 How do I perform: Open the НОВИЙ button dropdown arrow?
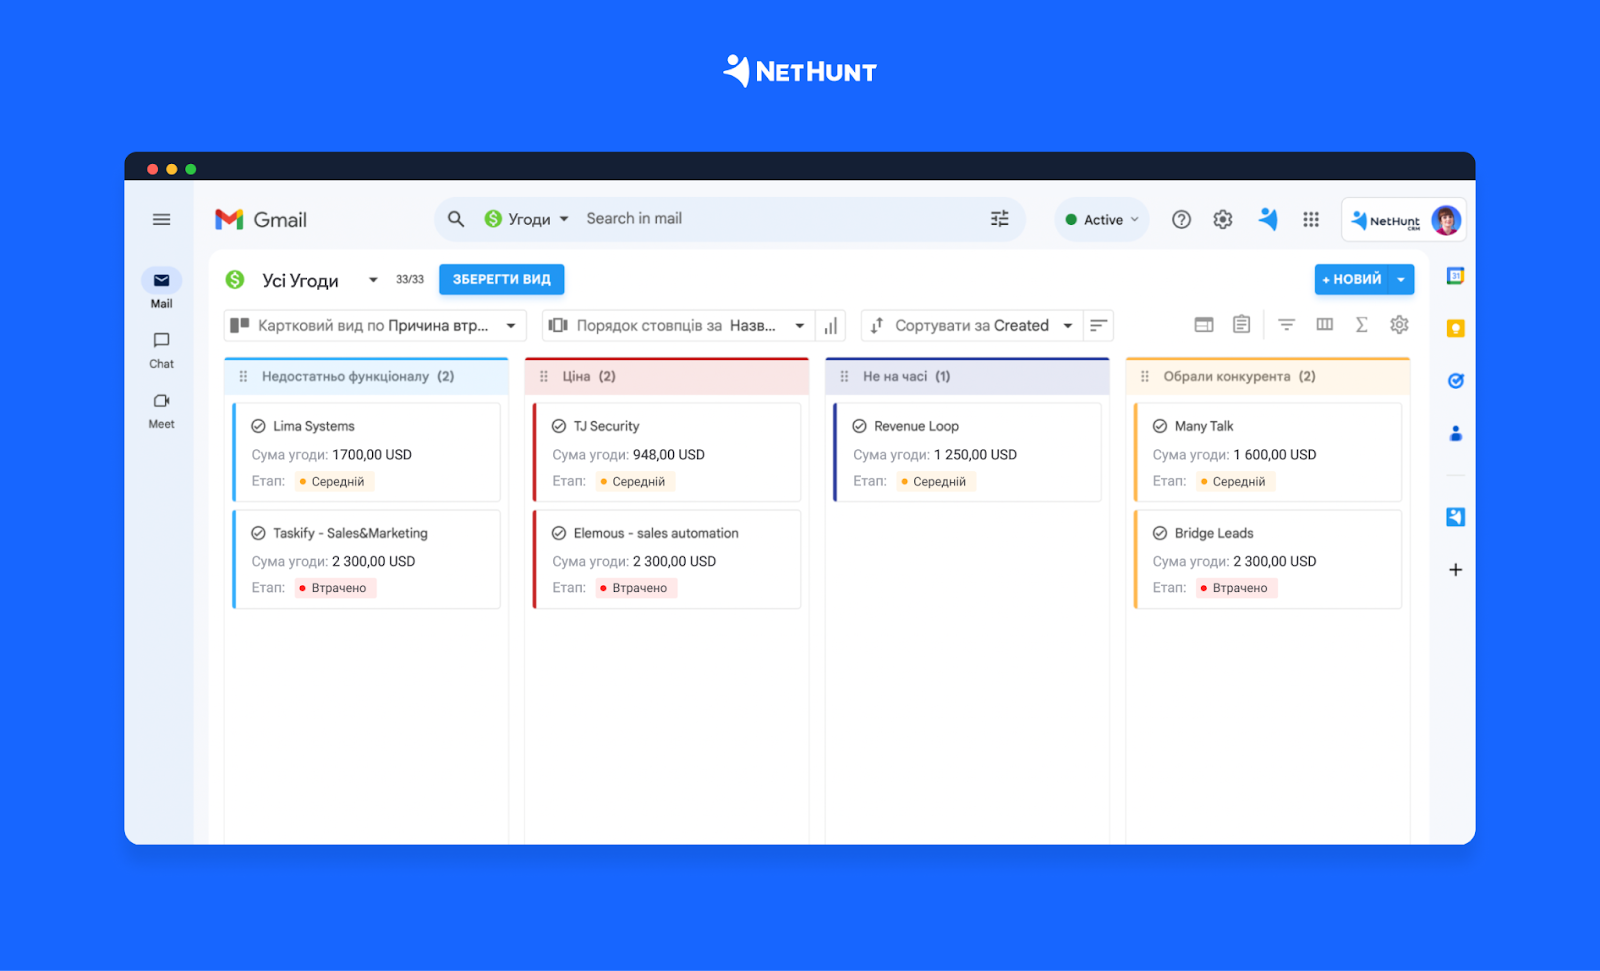pyautogui.click(x=1401, y=280)
